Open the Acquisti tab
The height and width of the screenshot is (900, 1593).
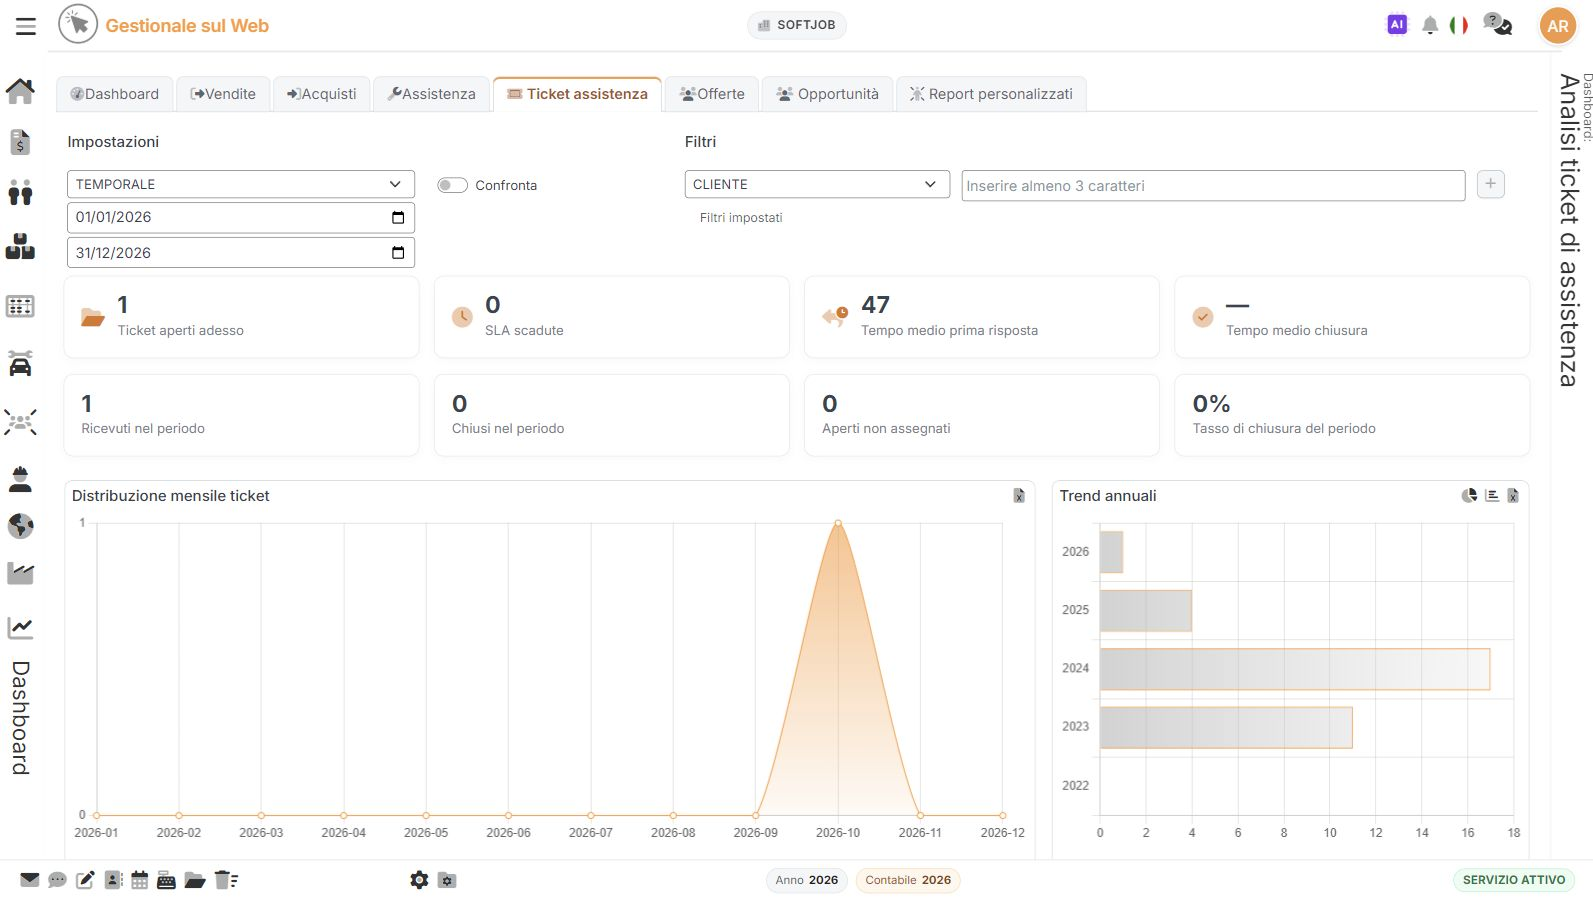(x=321, y=94)
